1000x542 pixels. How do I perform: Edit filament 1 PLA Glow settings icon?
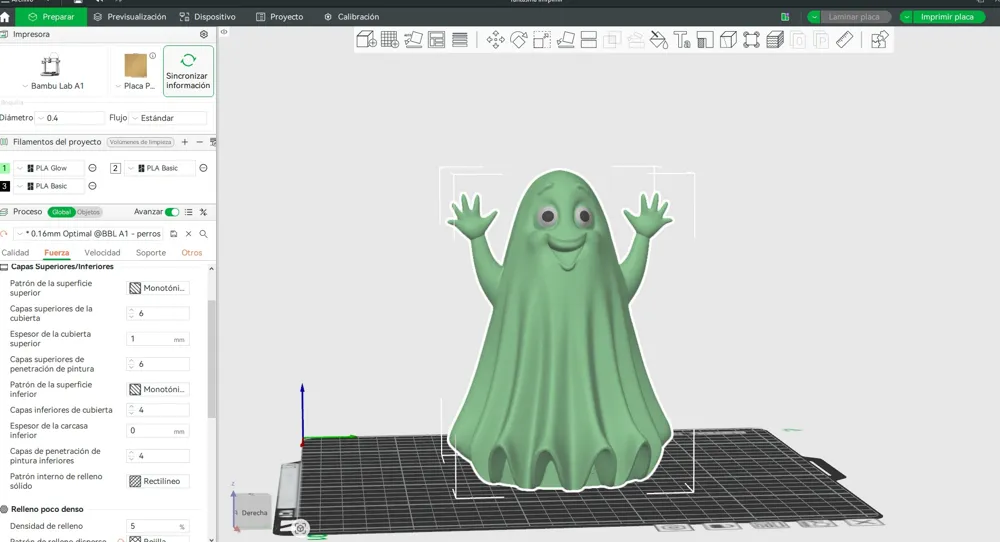click(92, 168)
